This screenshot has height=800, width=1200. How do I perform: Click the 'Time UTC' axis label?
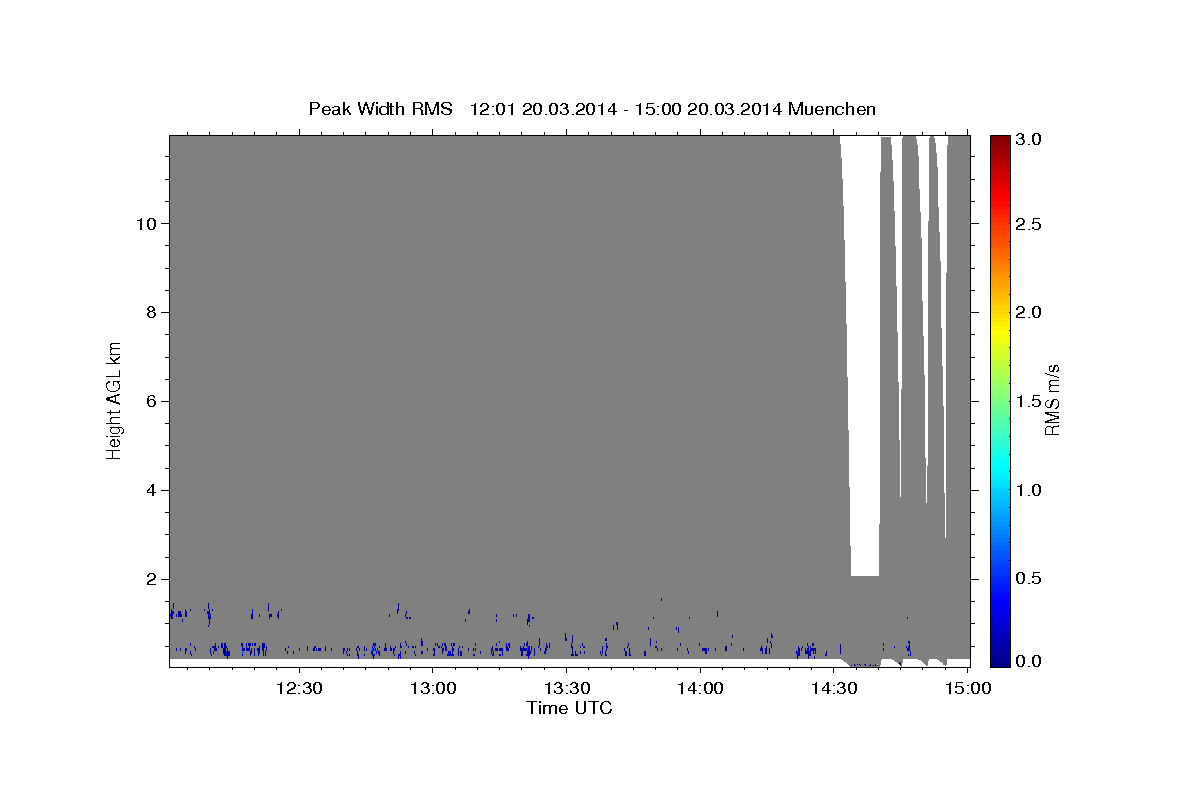(x=569, y=708)
